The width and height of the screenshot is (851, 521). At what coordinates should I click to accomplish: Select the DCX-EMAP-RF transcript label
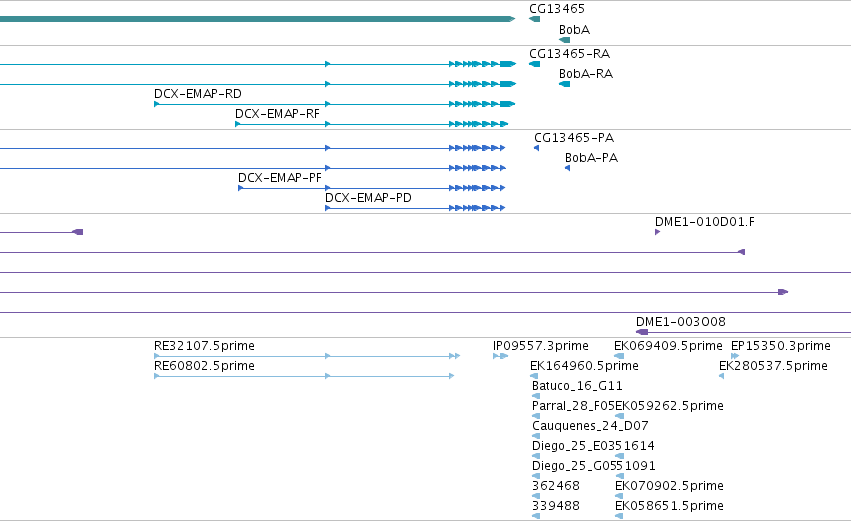[277, 114]
